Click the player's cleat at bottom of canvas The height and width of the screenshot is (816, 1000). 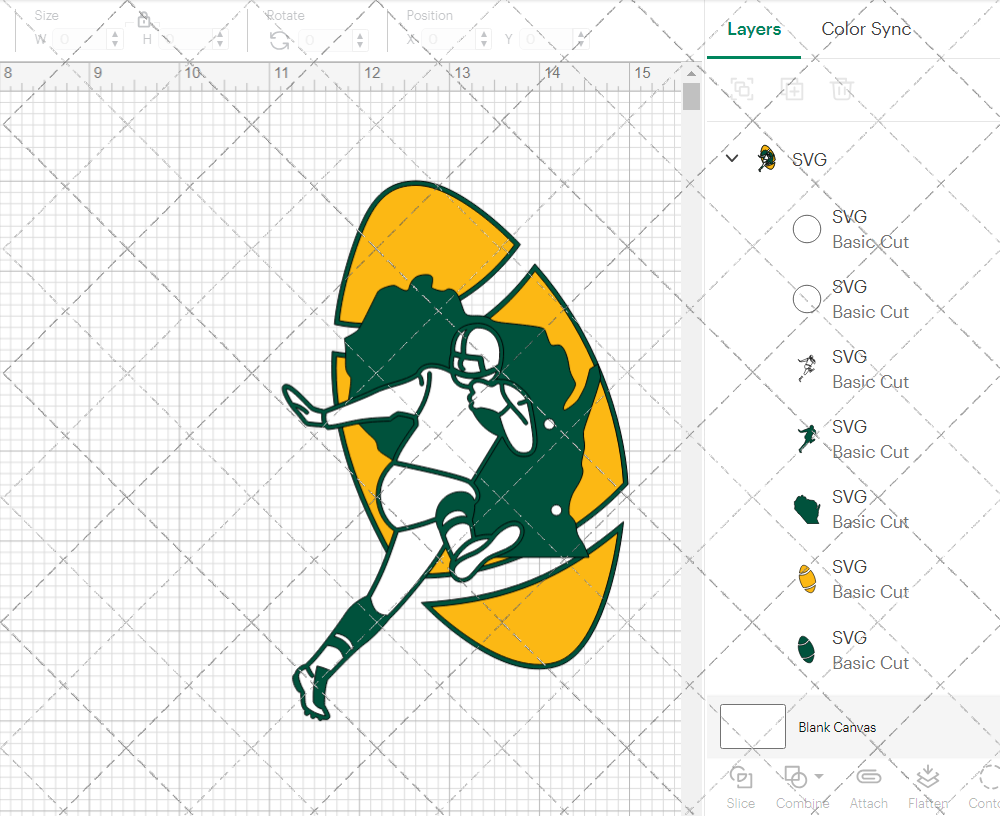(x=311, y=694)
